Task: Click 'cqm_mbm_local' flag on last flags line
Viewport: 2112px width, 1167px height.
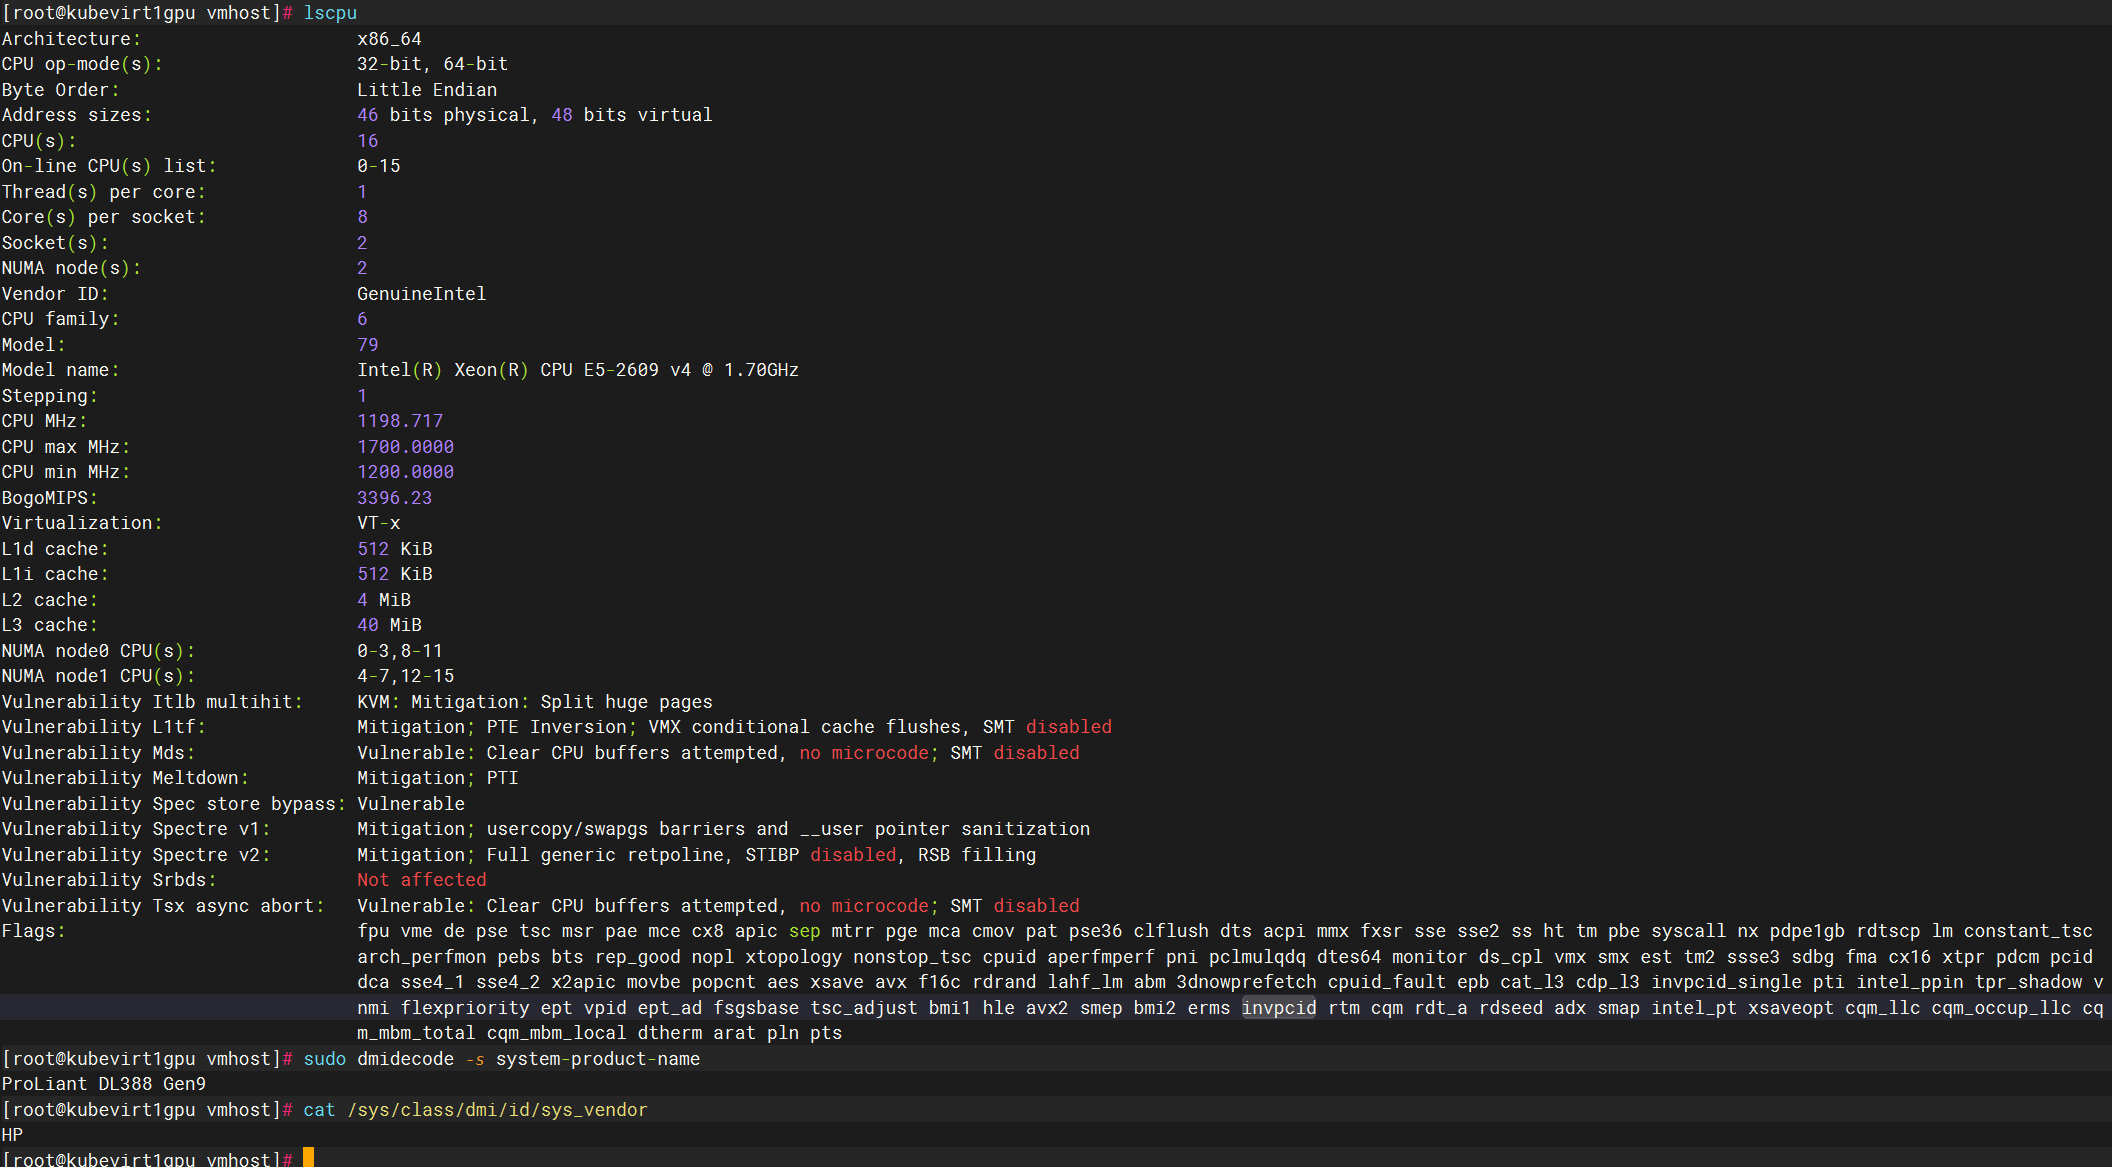Action: click(x=556, y=1033)
